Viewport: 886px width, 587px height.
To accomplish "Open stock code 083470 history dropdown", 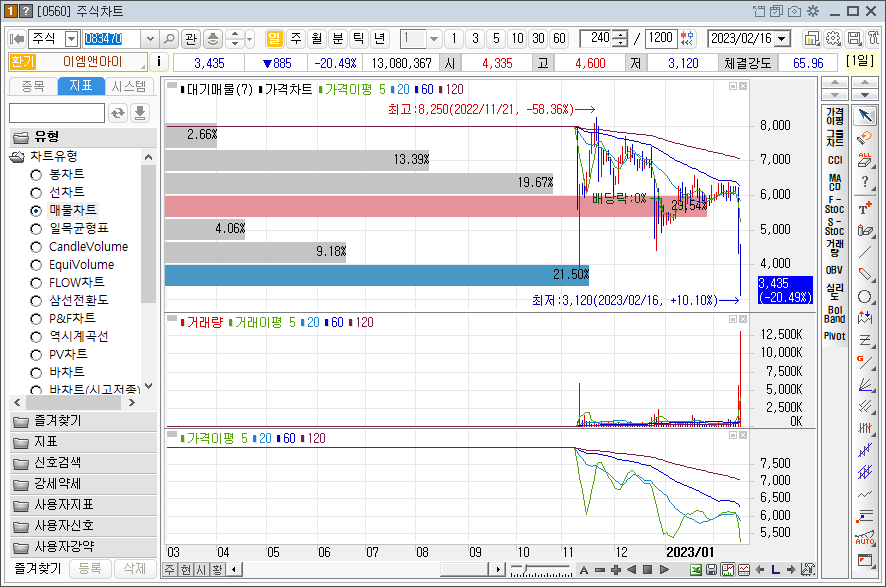I will 150,38.
